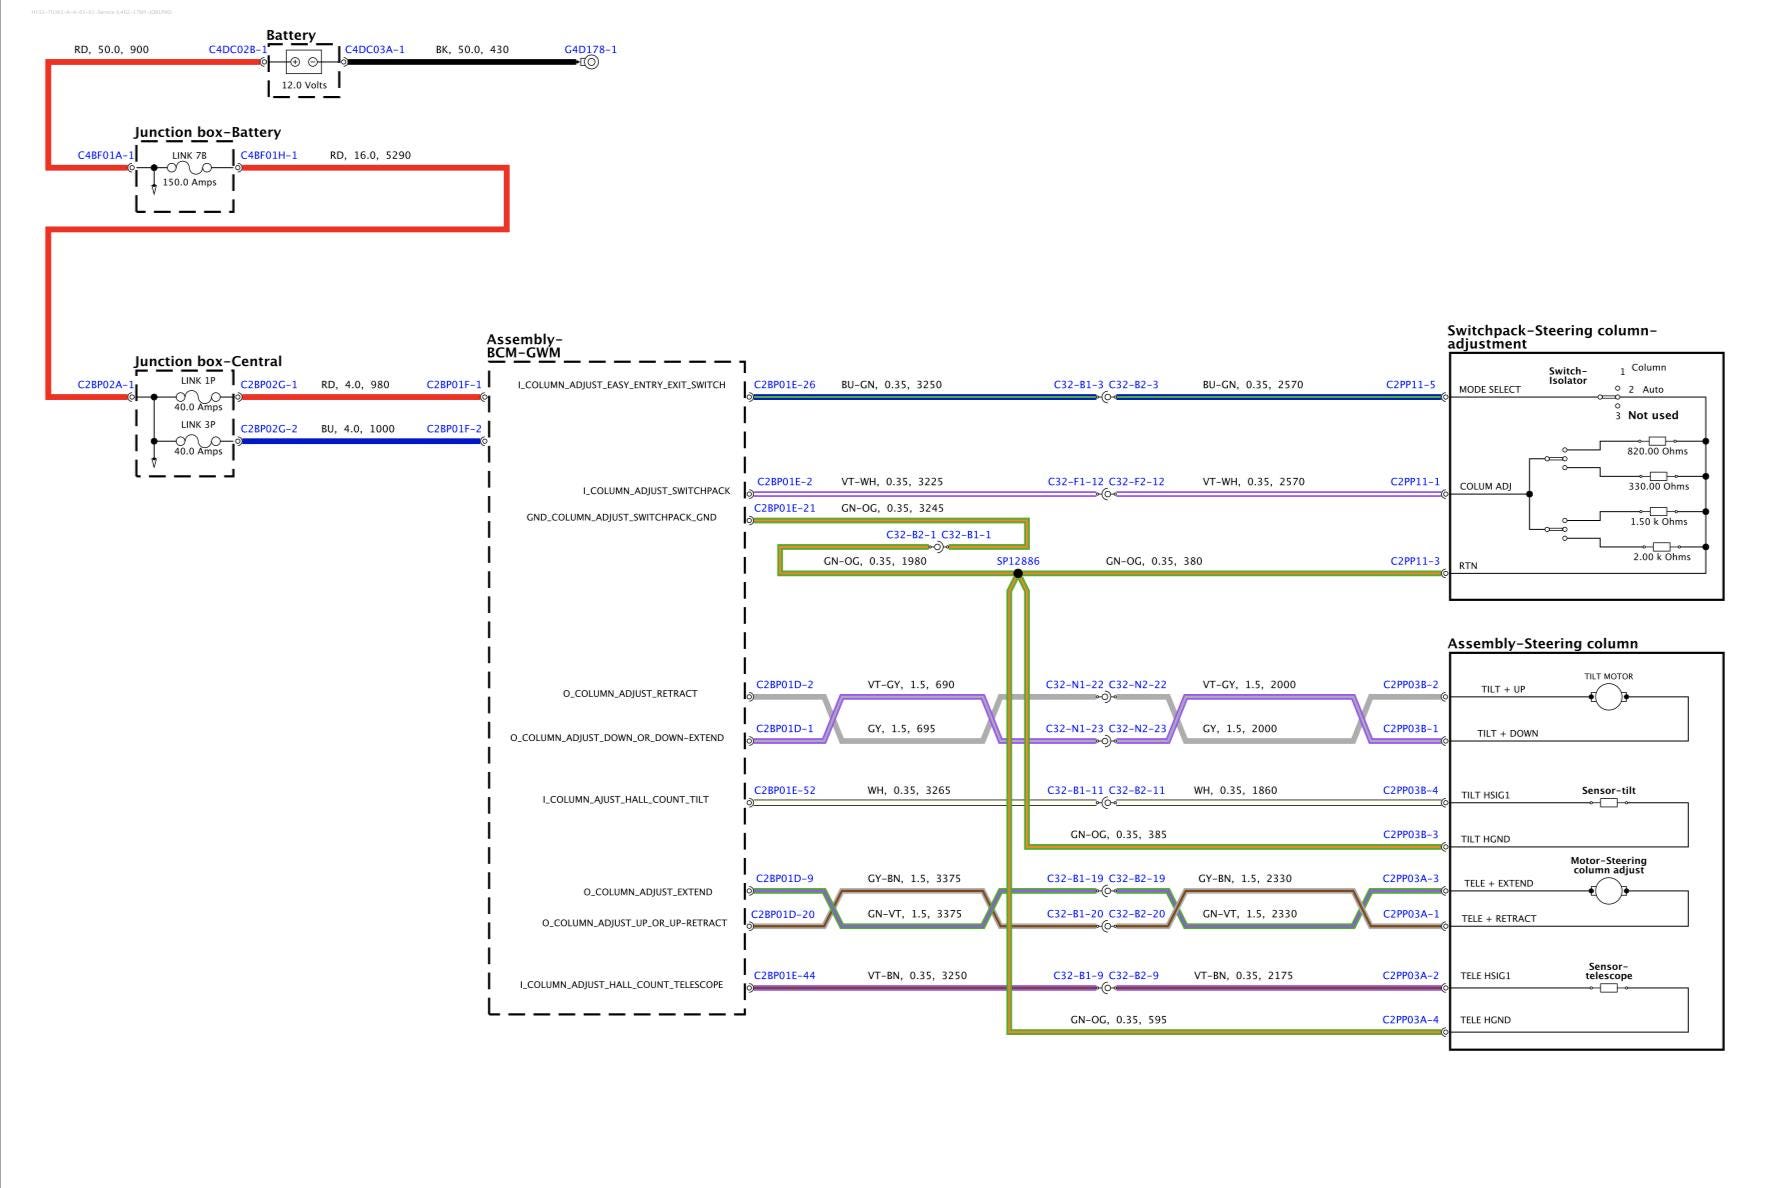The width and height of the screenshot is (1766, 1188).
Task: Open connector link C2BP01E-26
Action: coord(784,384)
